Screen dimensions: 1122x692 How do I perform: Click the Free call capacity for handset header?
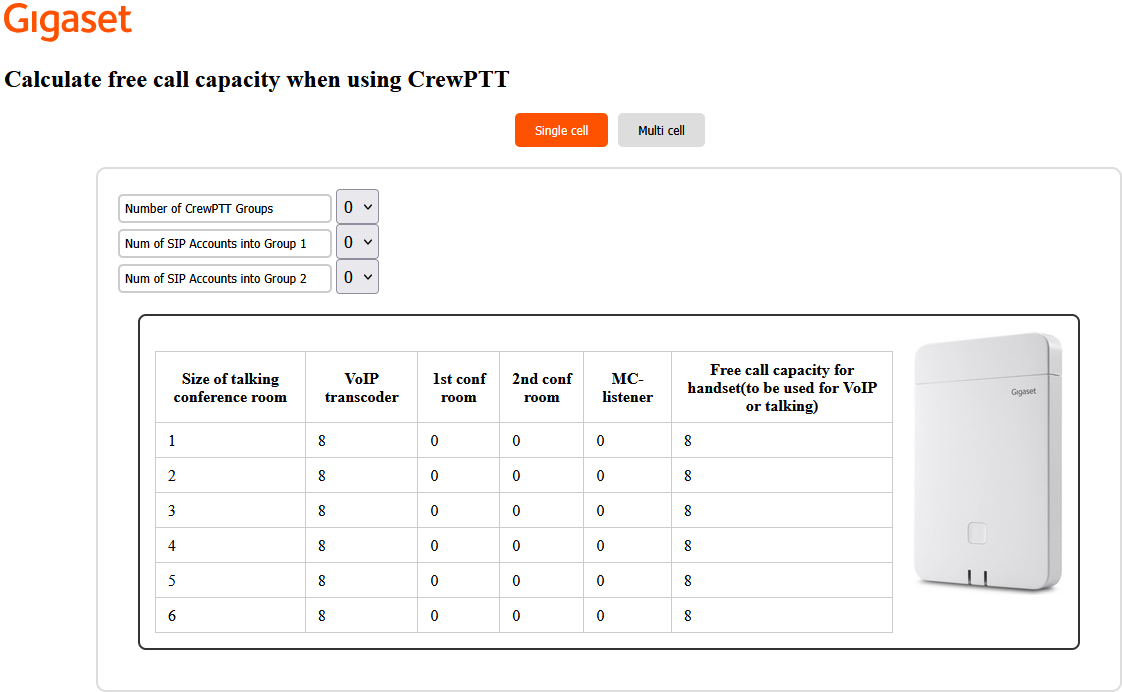(x=781, y=388)
